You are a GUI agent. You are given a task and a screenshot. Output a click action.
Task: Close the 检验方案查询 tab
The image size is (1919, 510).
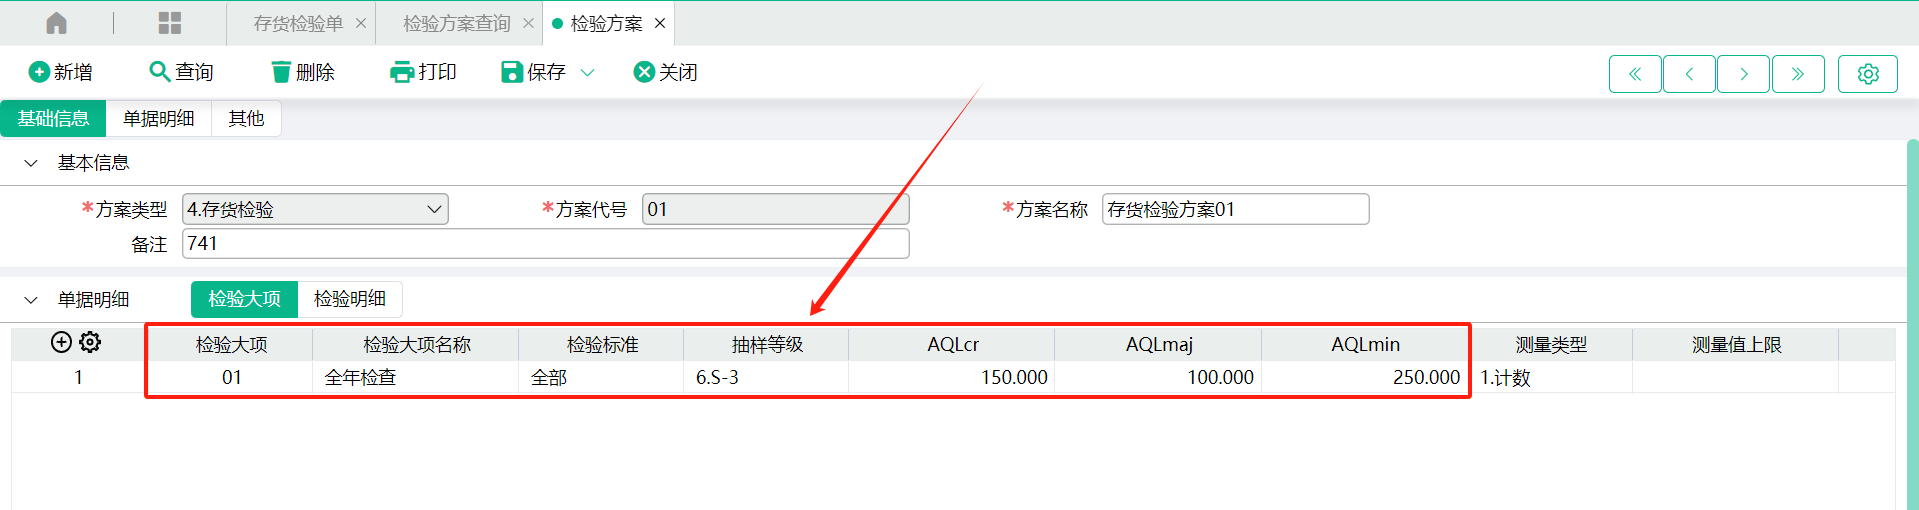point(528,23)
